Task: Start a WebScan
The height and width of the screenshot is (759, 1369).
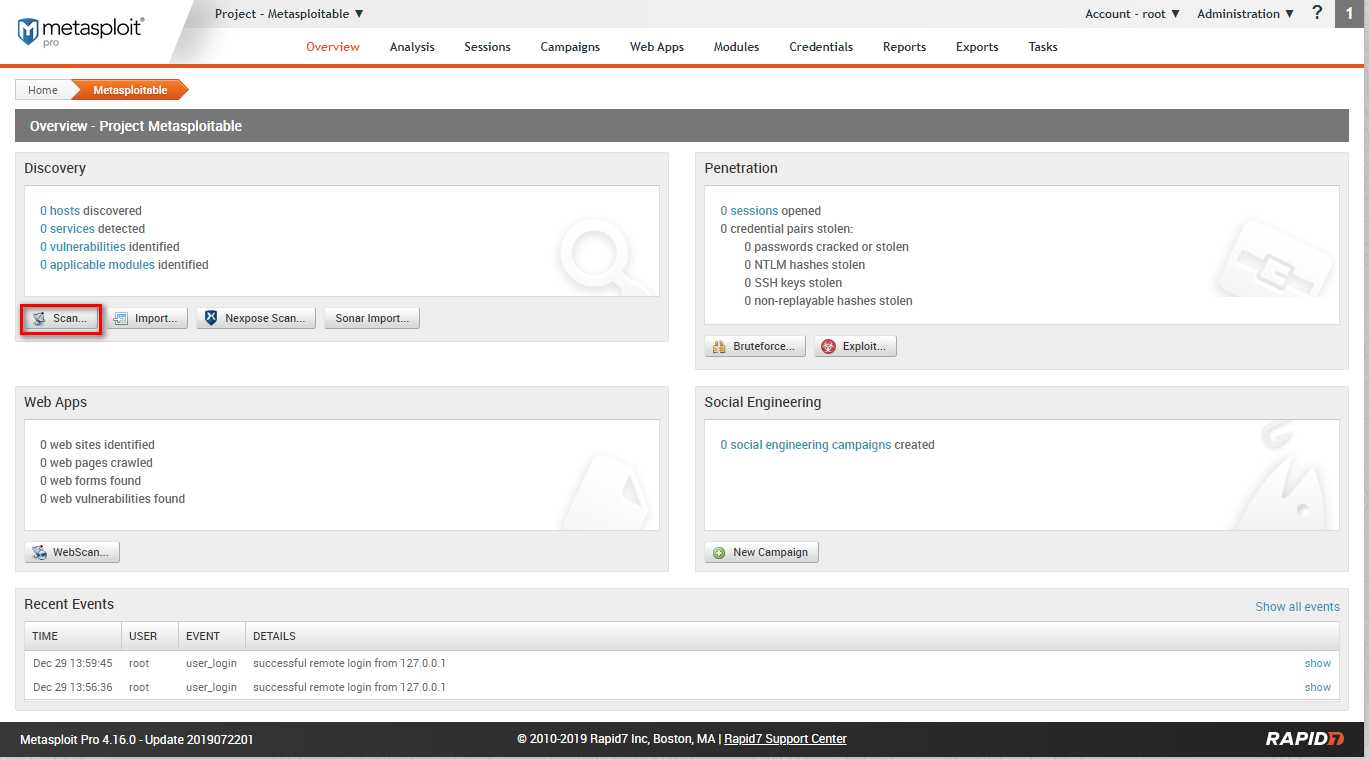Action: click(72, 553)
